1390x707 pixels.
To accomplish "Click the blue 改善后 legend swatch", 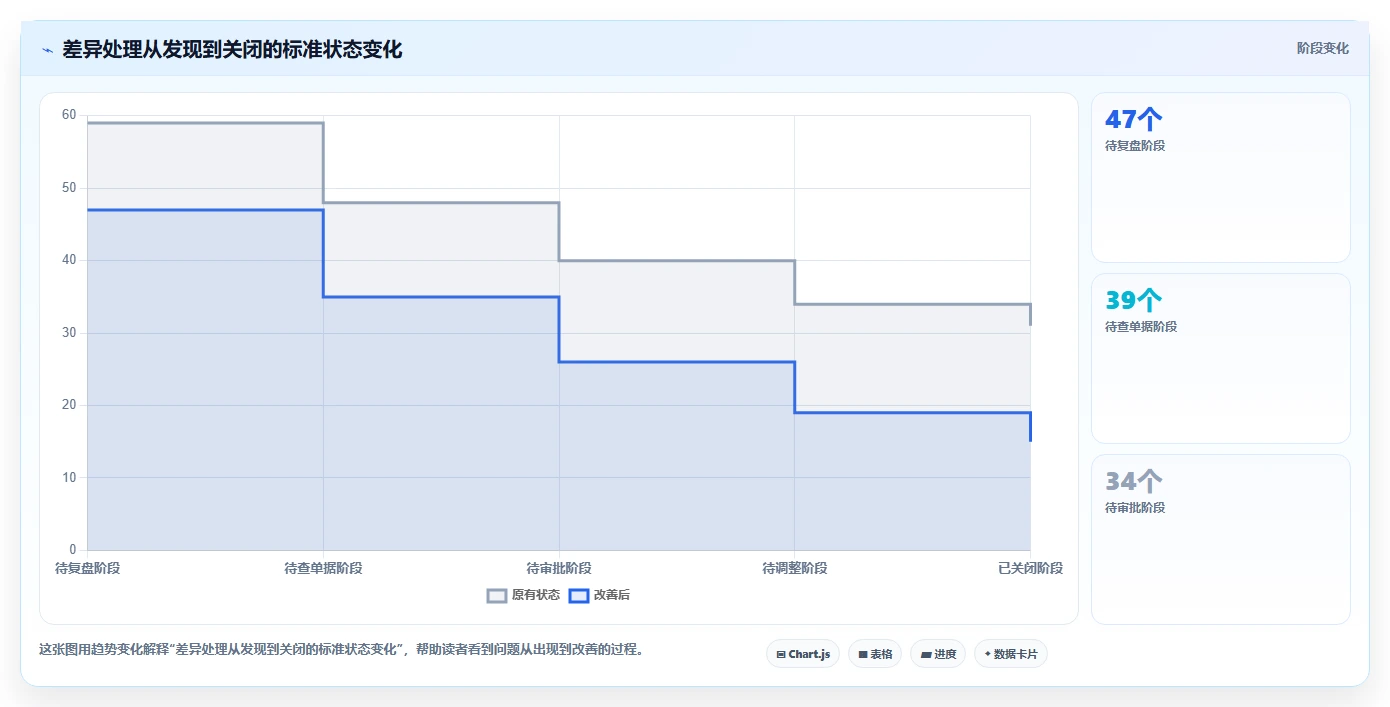I will (579, 595).
